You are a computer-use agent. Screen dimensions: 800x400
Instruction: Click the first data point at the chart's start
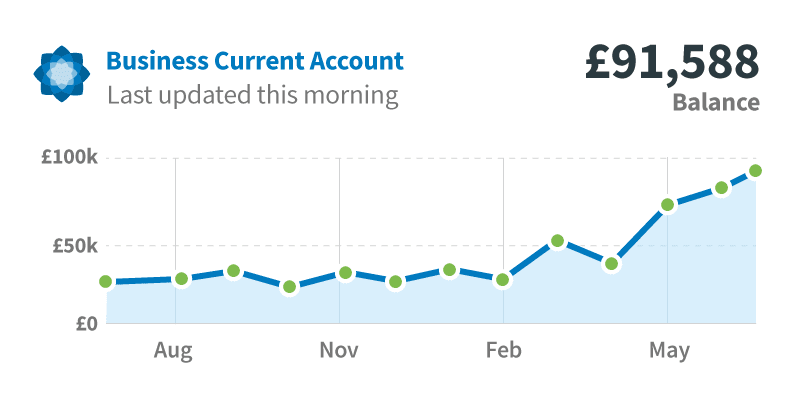click(x=106, y=282)
